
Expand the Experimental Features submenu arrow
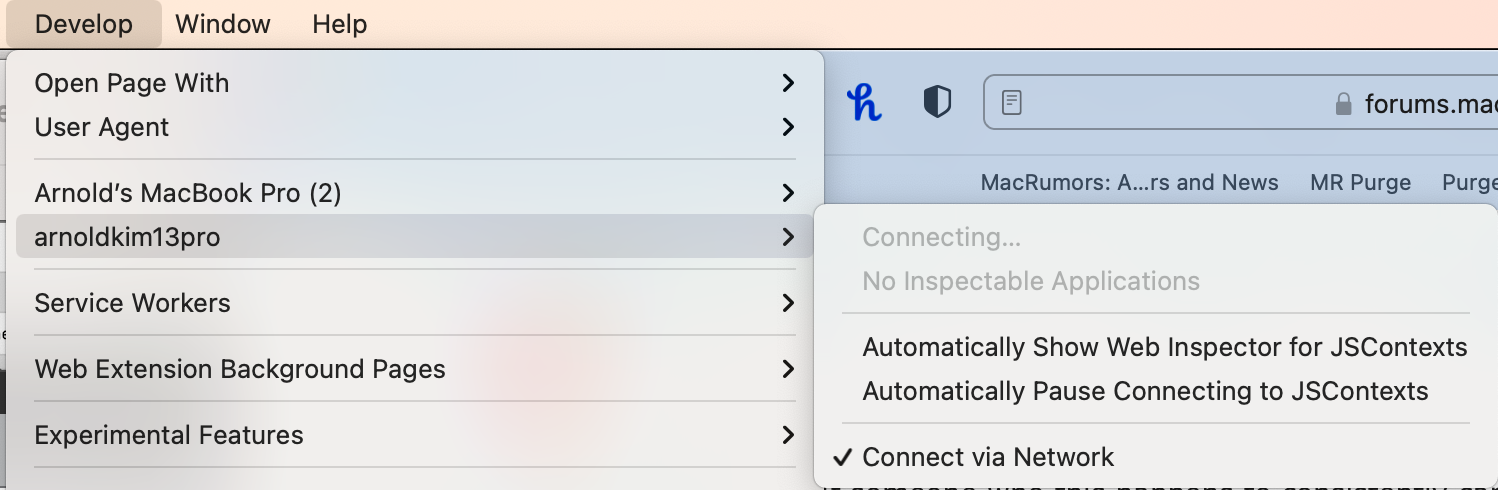tap(788, 435)
